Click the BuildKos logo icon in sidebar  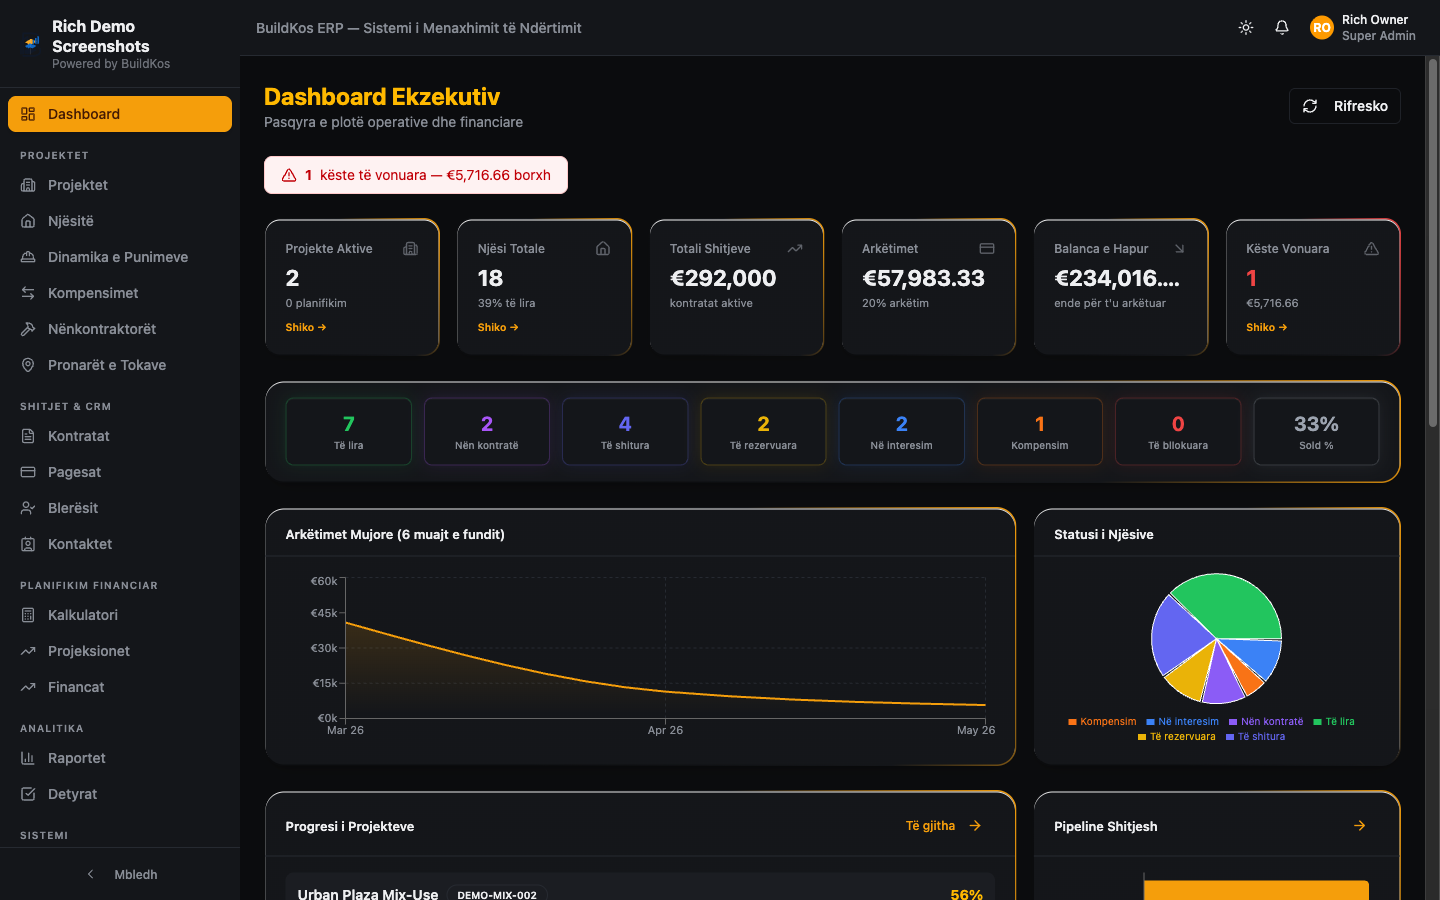32,43
